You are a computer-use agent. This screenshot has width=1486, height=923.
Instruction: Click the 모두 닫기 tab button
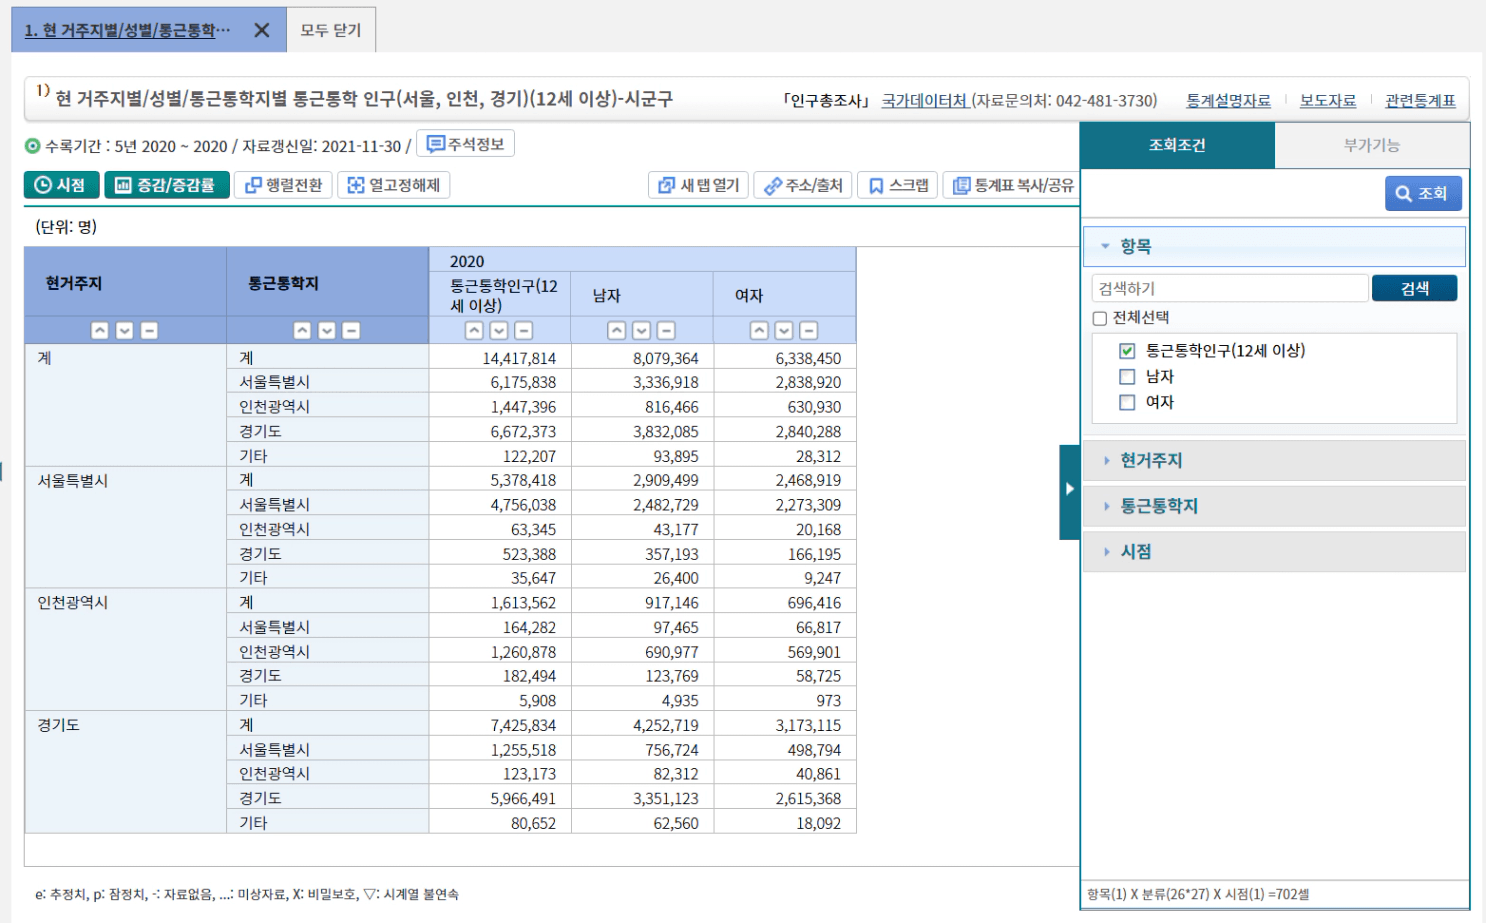[331, 30]
